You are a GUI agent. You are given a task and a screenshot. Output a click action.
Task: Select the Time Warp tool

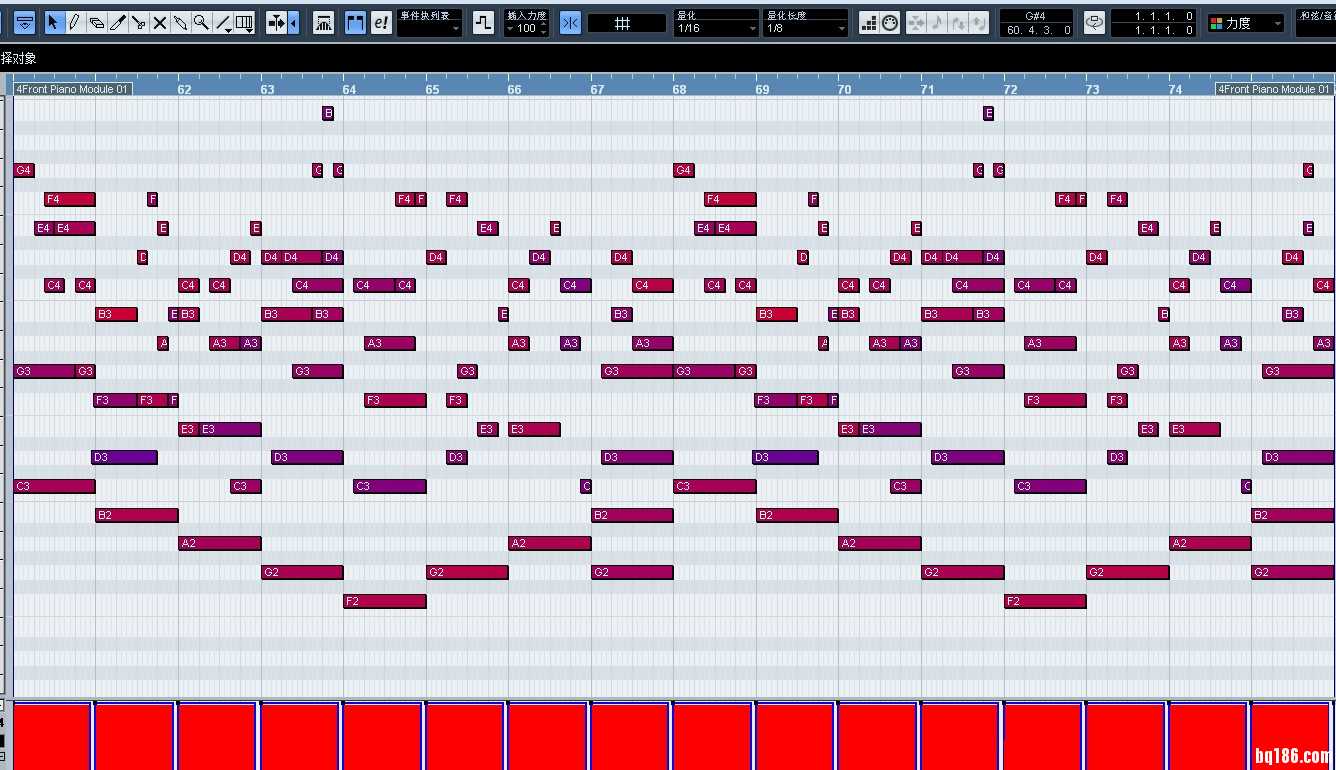244,22
